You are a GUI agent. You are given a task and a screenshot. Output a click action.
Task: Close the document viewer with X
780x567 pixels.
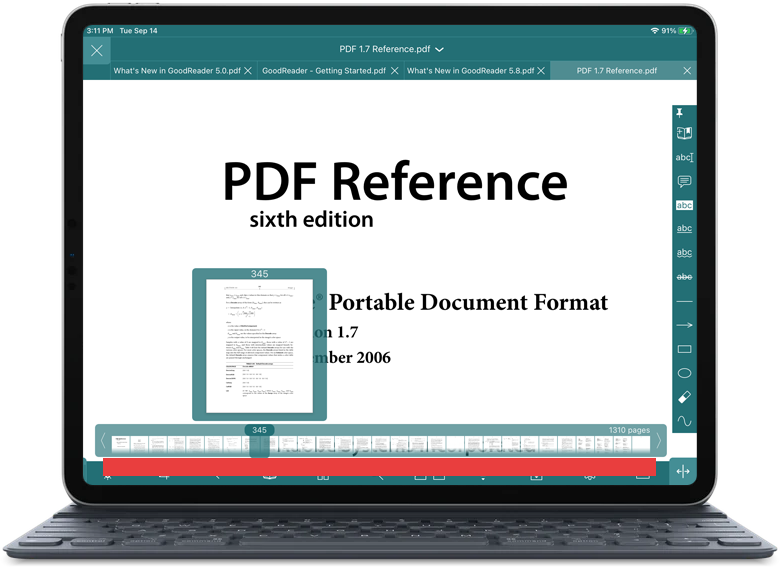click(x=97, y=50)
